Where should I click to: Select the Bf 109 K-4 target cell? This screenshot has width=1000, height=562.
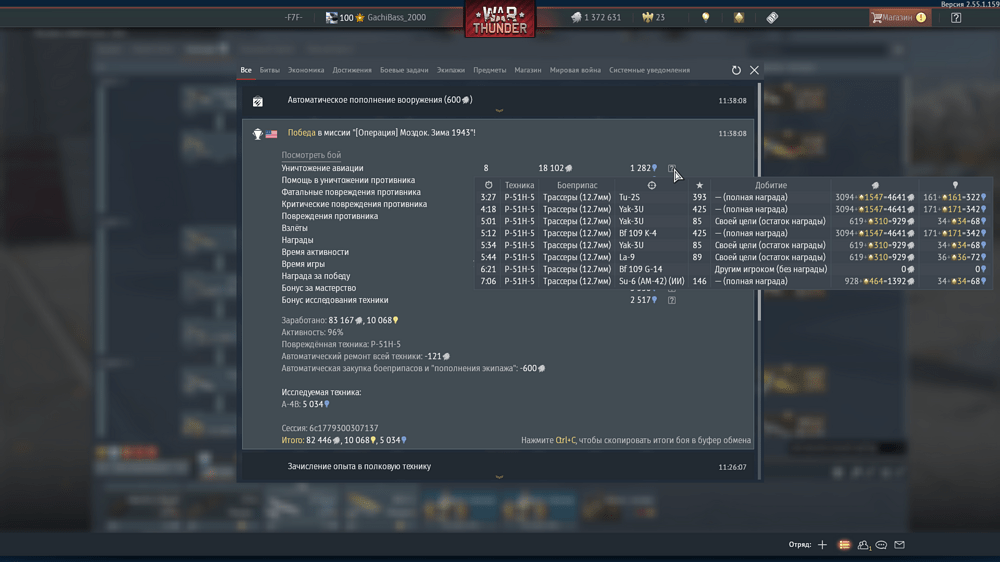point(638,233)
